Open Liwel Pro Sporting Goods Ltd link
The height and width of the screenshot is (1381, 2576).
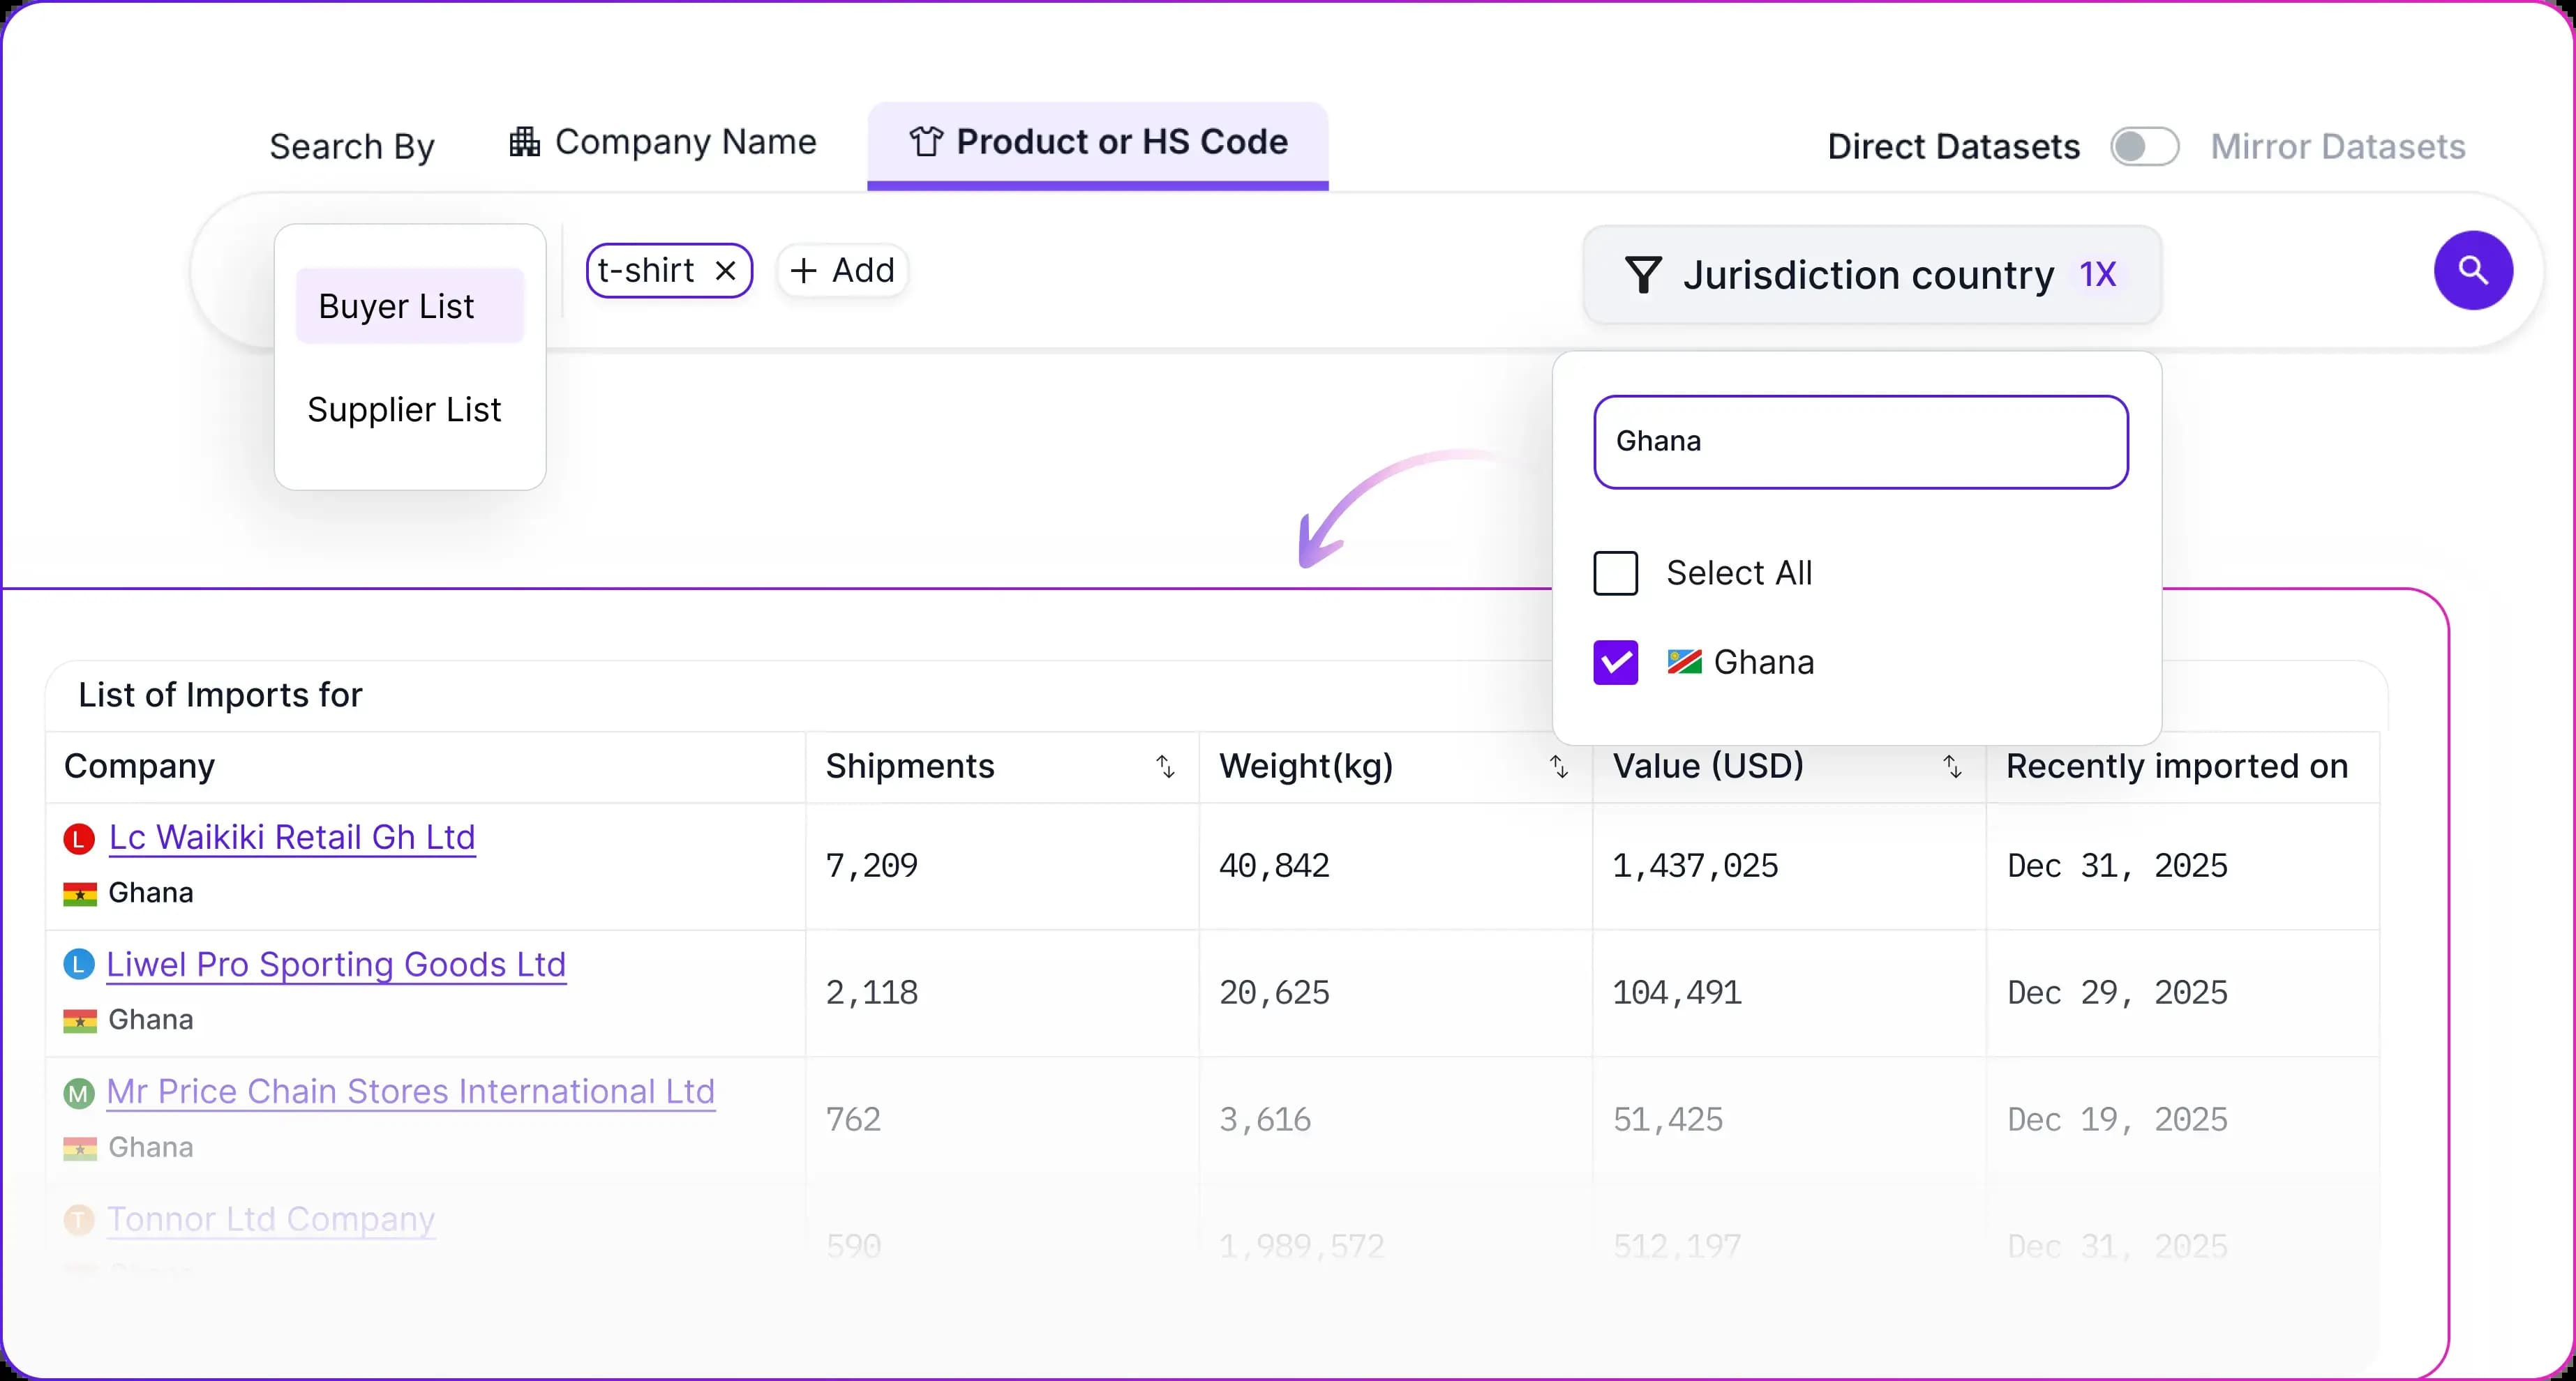[336, 965]
